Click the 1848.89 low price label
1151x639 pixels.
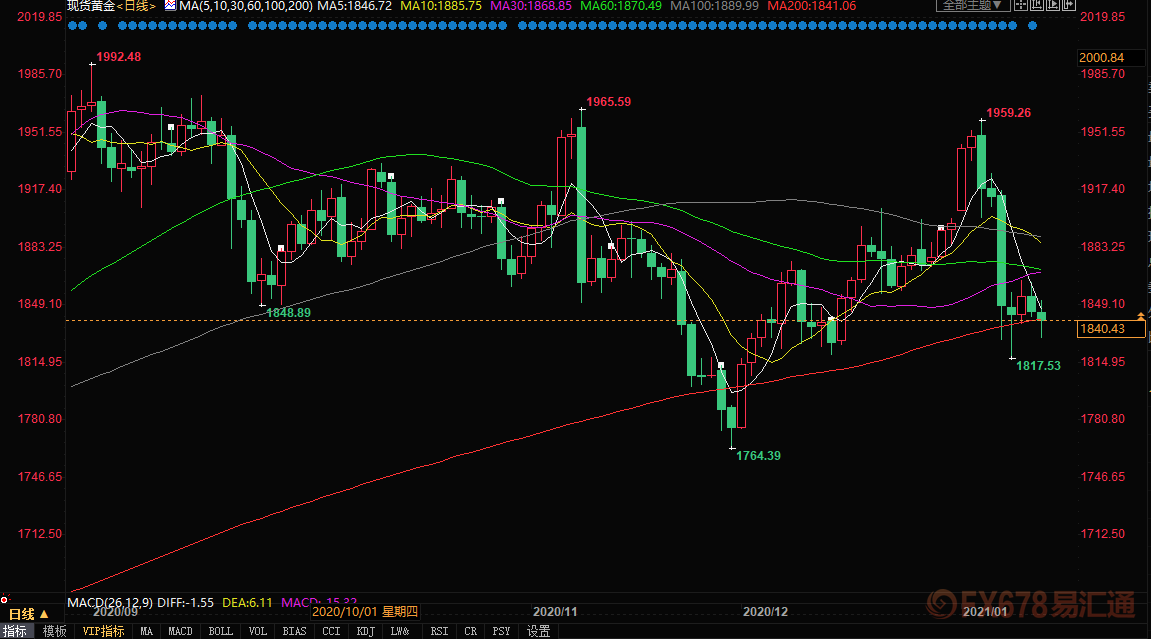288,313
